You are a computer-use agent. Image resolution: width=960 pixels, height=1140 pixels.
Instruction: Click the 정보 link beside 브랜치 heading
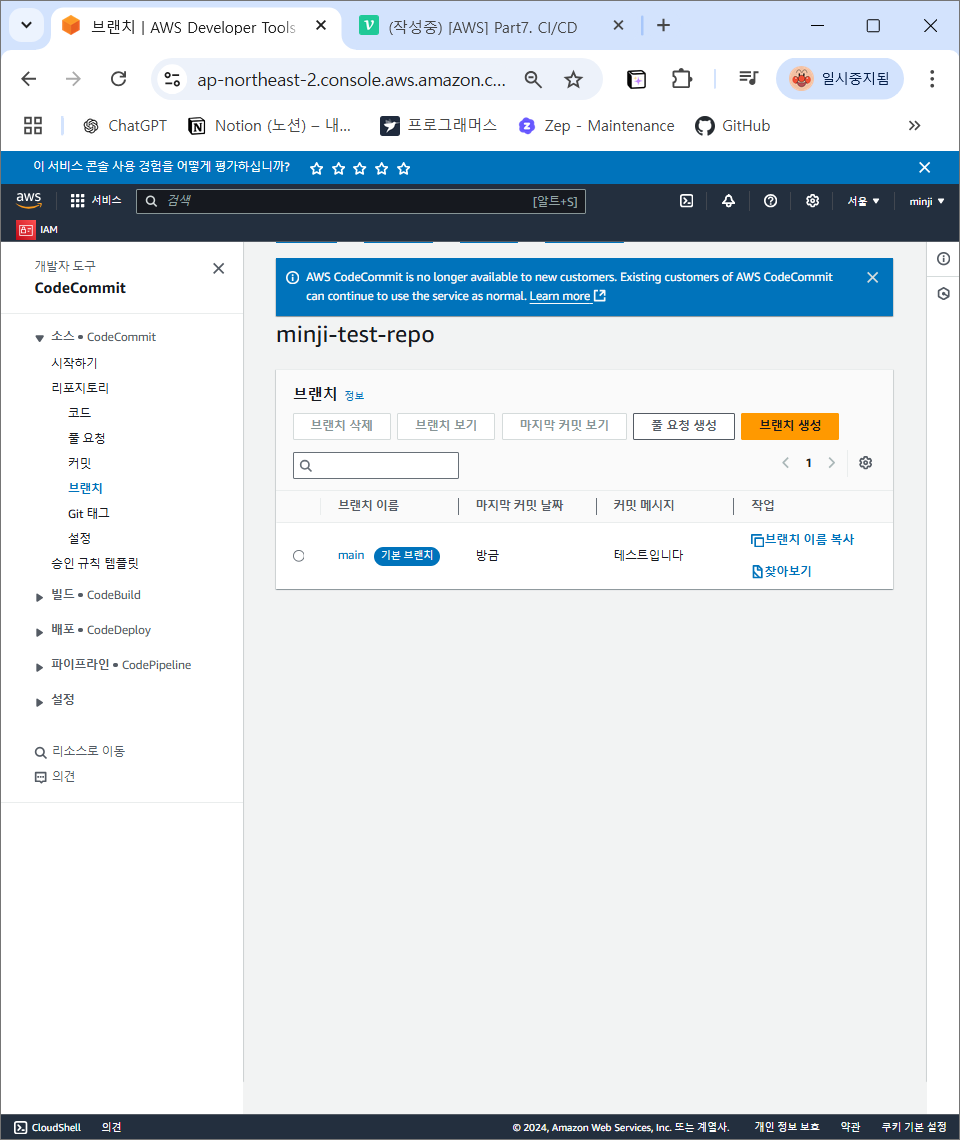pos(354,396)
